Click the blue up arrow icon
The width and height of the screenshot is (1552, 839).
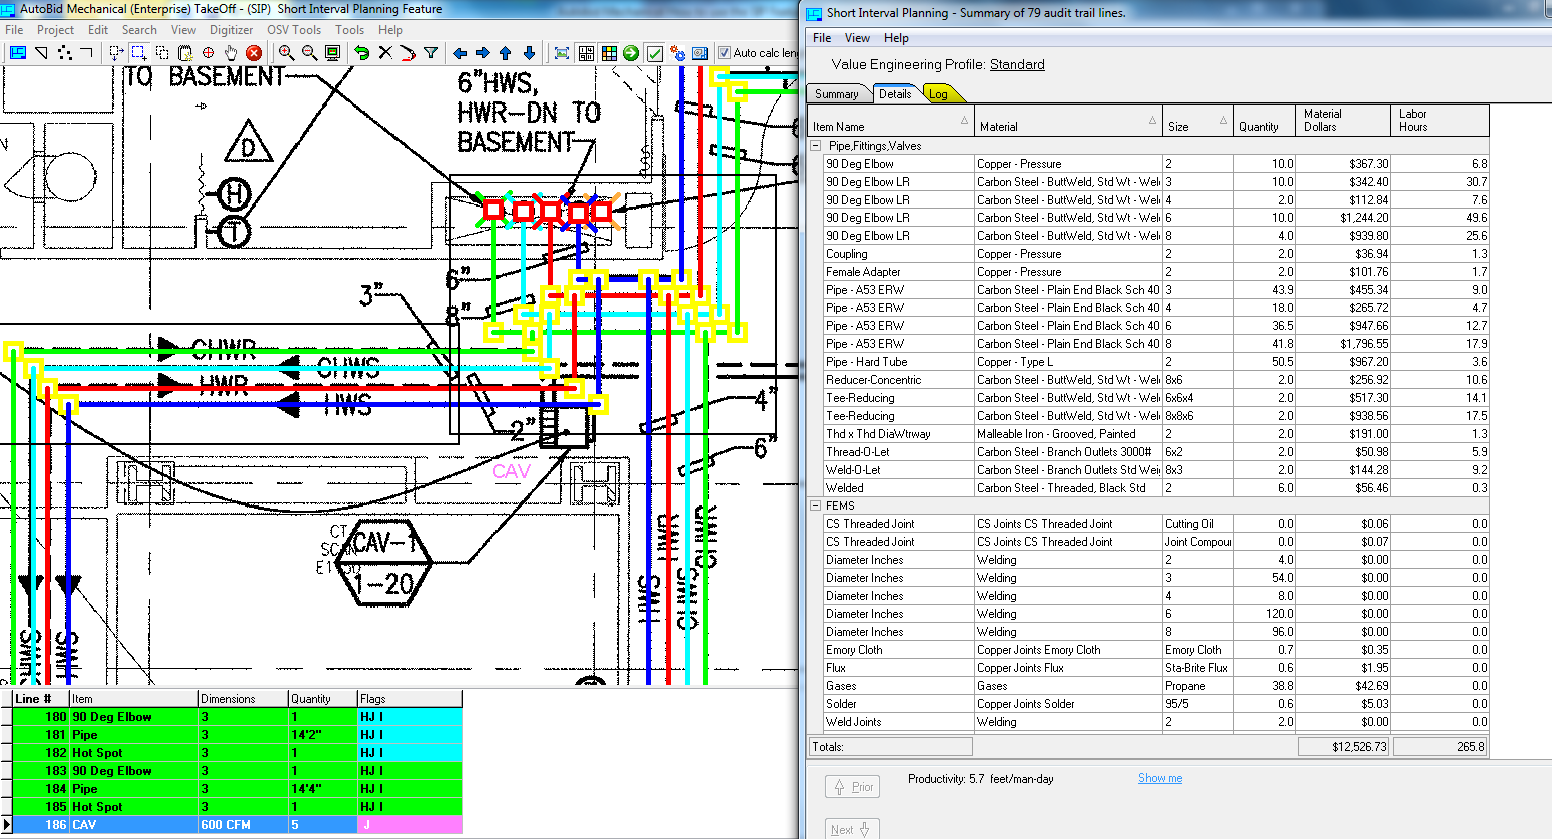point(506,53)
